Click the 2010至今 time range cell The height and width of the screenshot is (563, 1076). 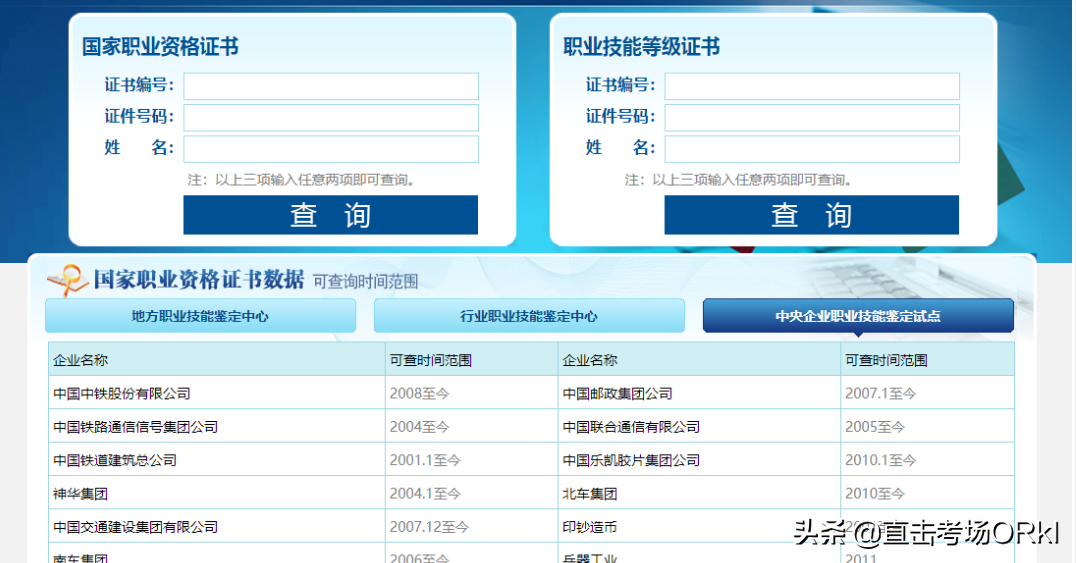tap(927, 494)
